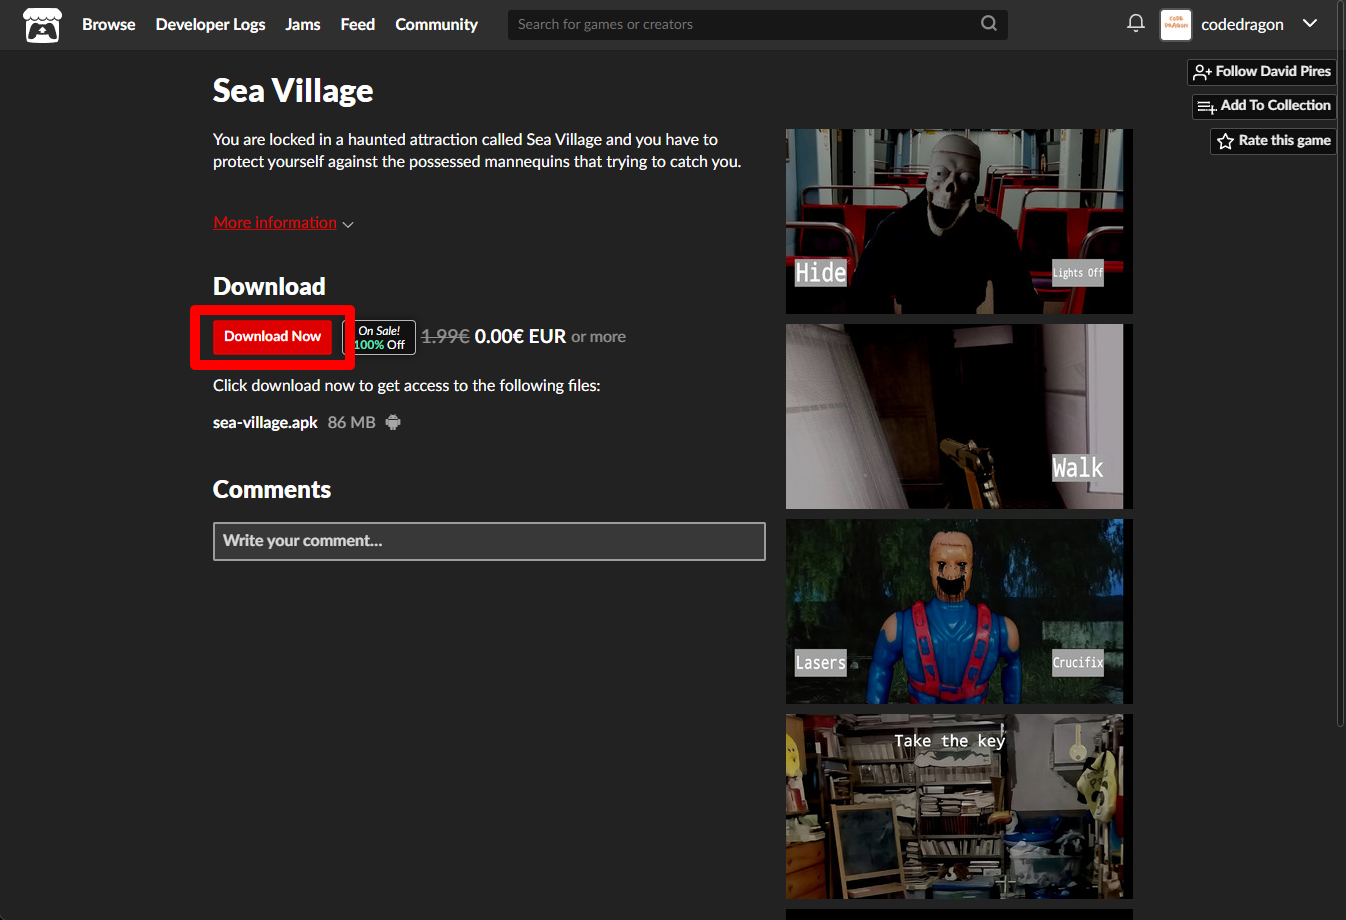This screenshot has height=920, width=1346.
Task: Click the Sea Village title
Action: [293, 91]
